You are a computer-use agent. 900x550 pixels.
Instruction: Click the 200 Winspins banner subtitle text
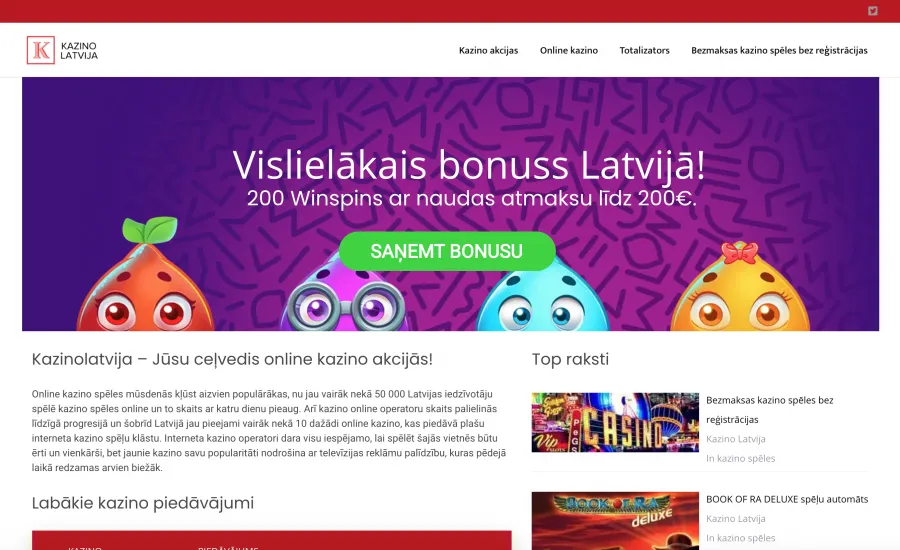pos(471,199)
